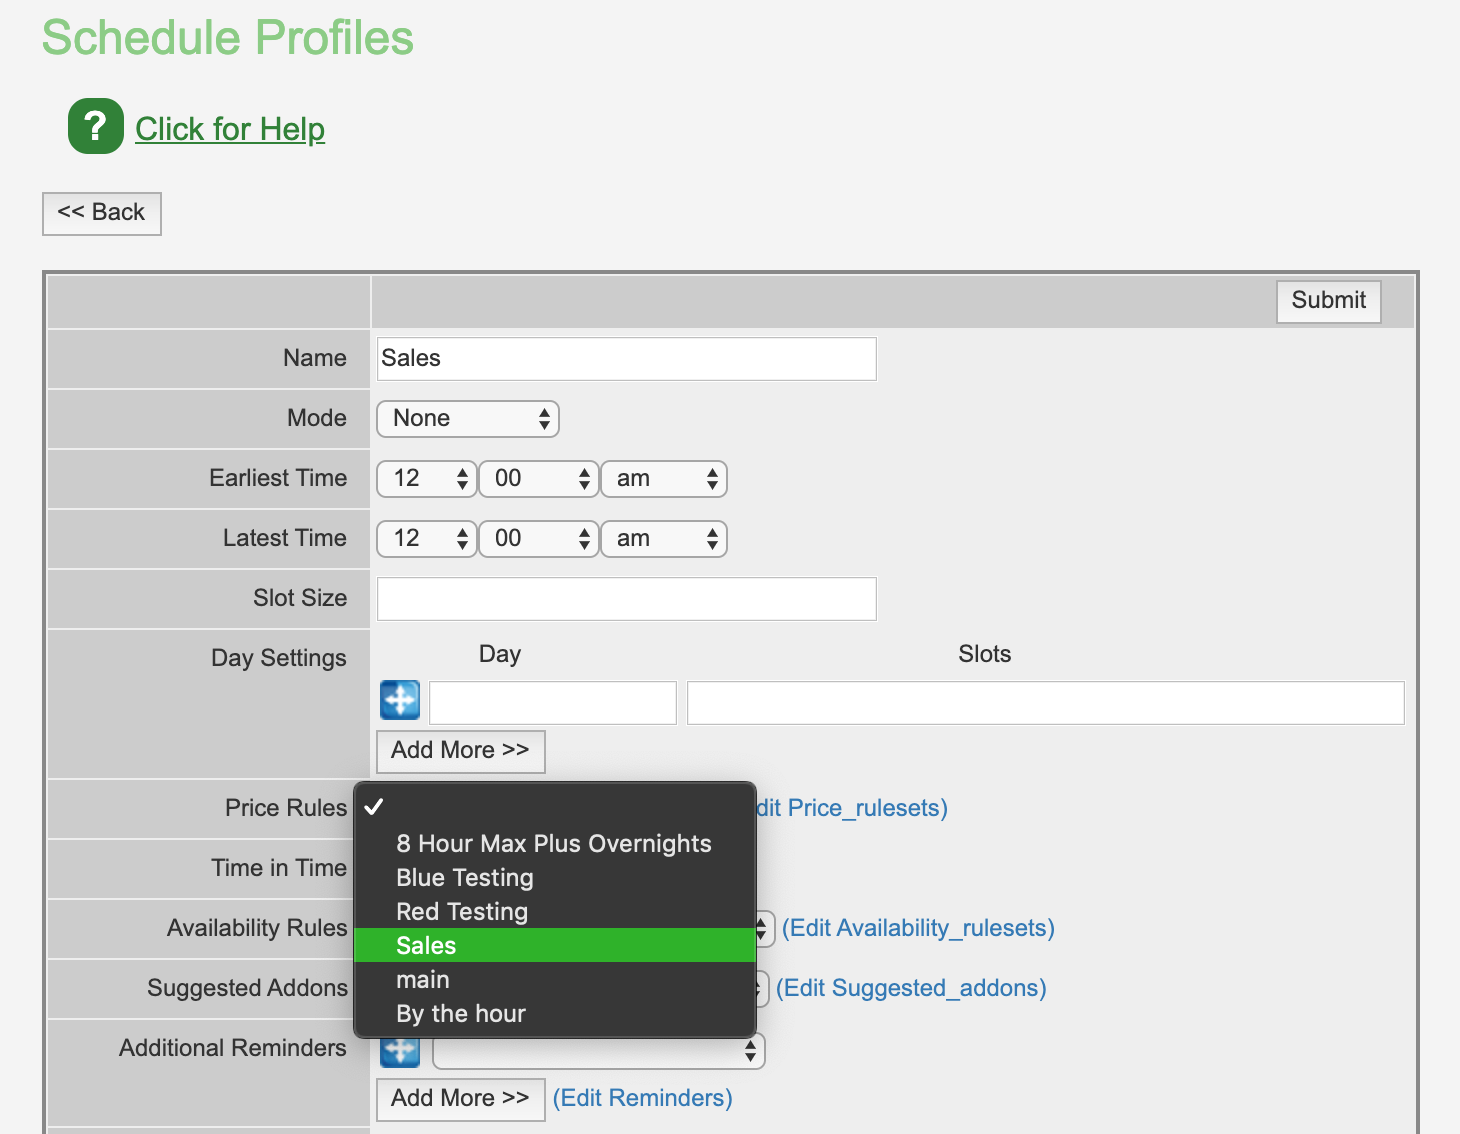Open the Earliest Time minutes dropdown
Image resolution: width=1460 pixels, height=1134 pixels.
click(539, 479)
